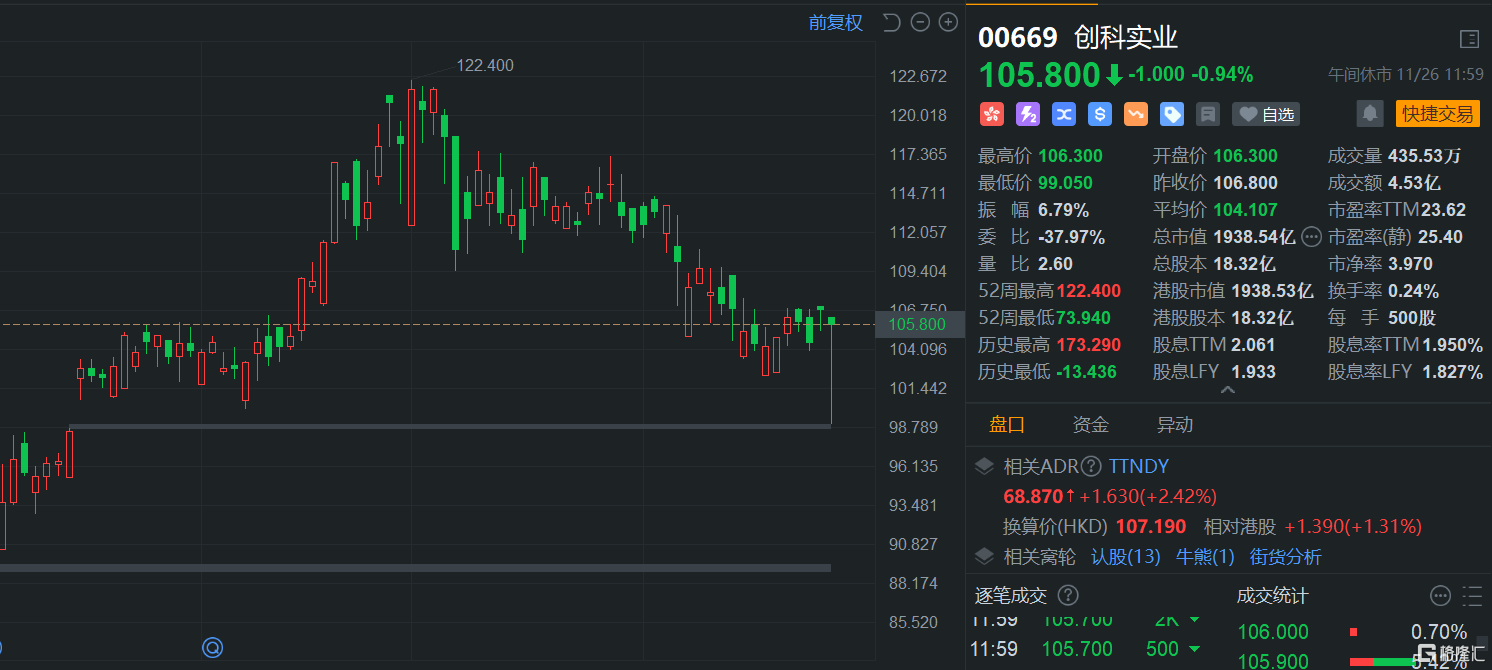Open 快捷交易 quick trade
Screen dimensions: 1492x670
pos(1437,114)
